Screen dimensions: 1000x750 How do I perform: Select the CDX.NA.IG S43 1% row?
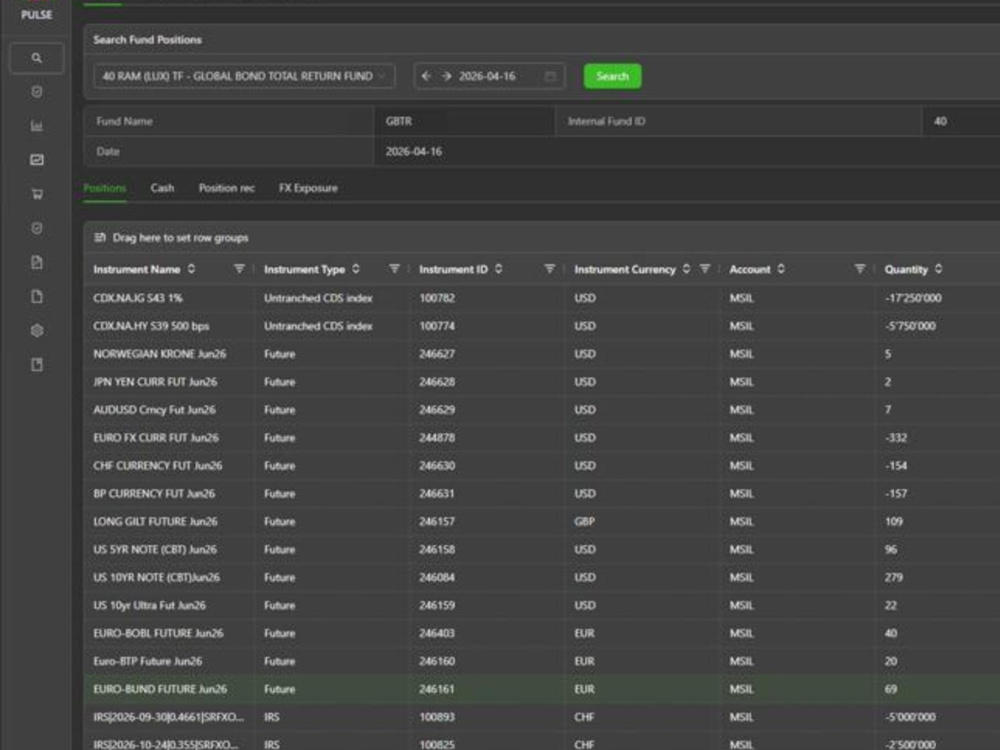pyautogui.click(x=541, y=298)
